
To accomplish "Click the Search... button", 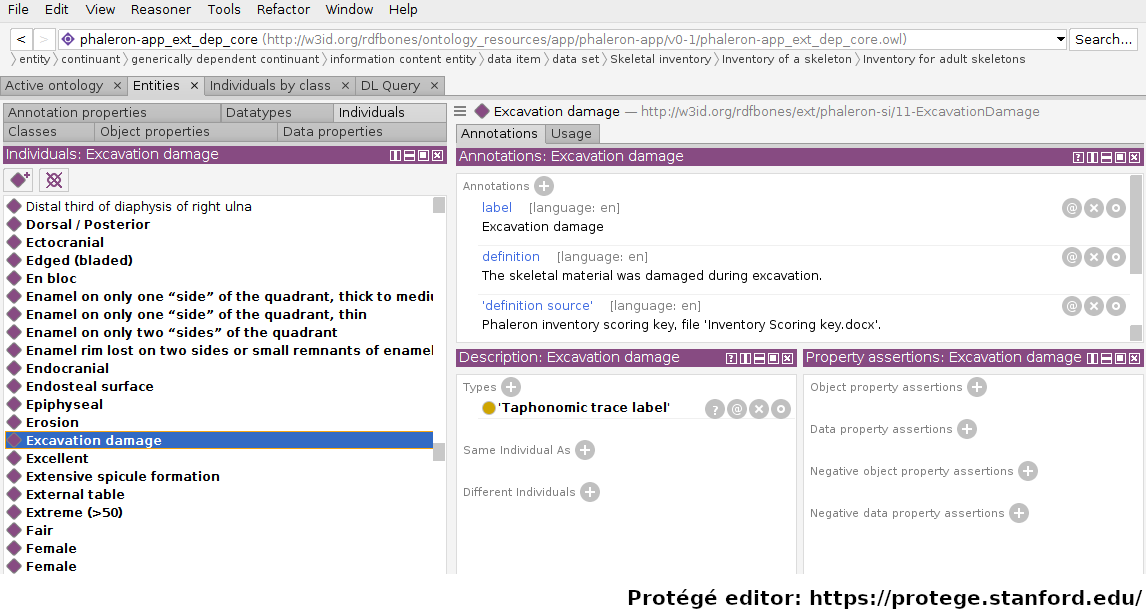I will tap(1104, 39).
